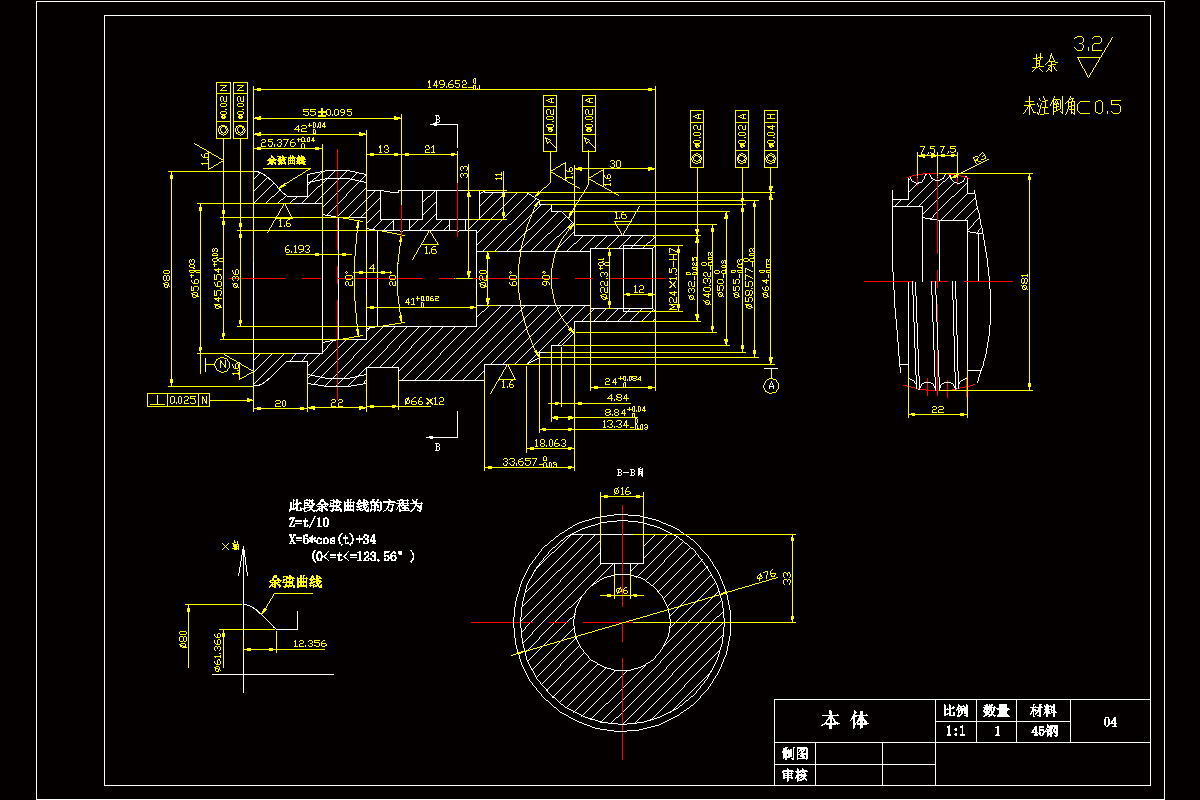Click the '数量' title block header
This screenshot has width=1200, height=800.
[x=996, y=711]
